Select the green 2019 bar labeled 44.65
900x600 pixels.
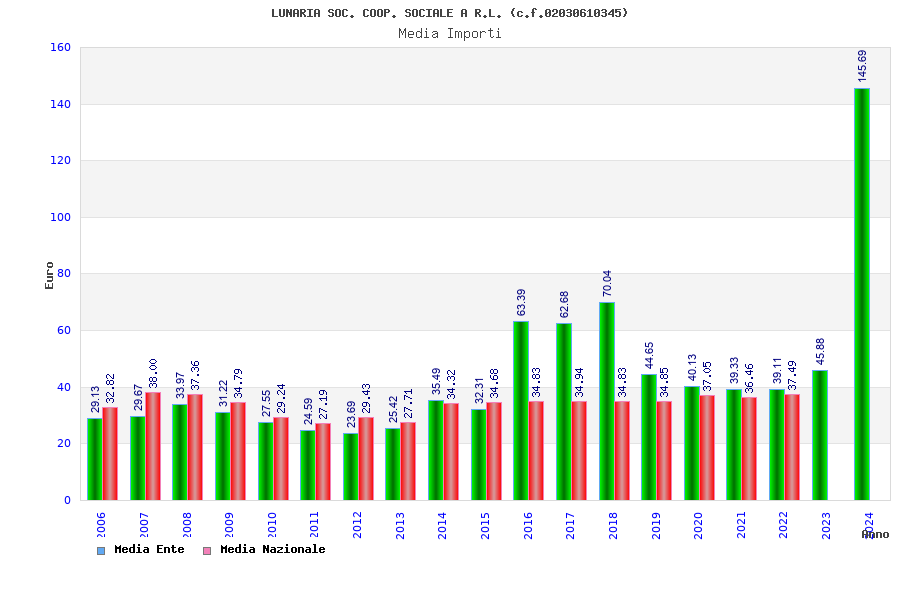pos(649,437)
